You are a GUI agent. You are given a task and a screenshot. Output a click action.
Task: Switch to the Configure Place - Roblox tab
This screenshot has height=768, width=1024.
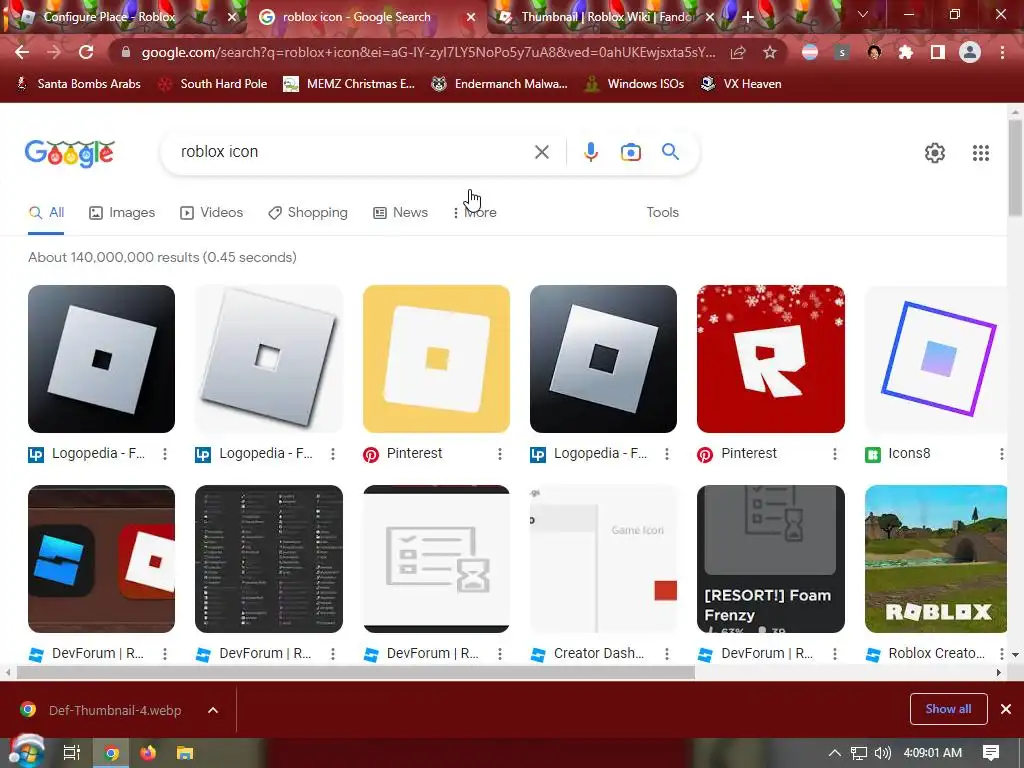109,17
